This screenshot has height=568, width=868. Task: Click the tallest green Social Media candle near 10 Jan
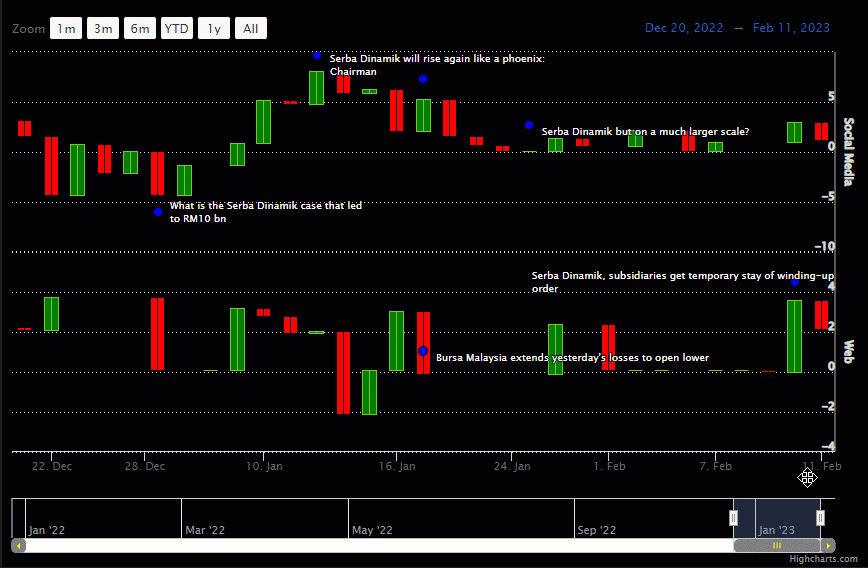tap(264, 122)
